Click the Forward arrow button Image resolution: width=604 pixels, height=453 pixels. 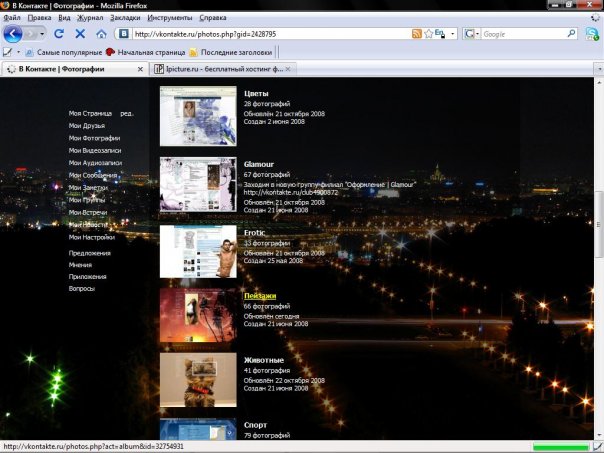(31, 34)
